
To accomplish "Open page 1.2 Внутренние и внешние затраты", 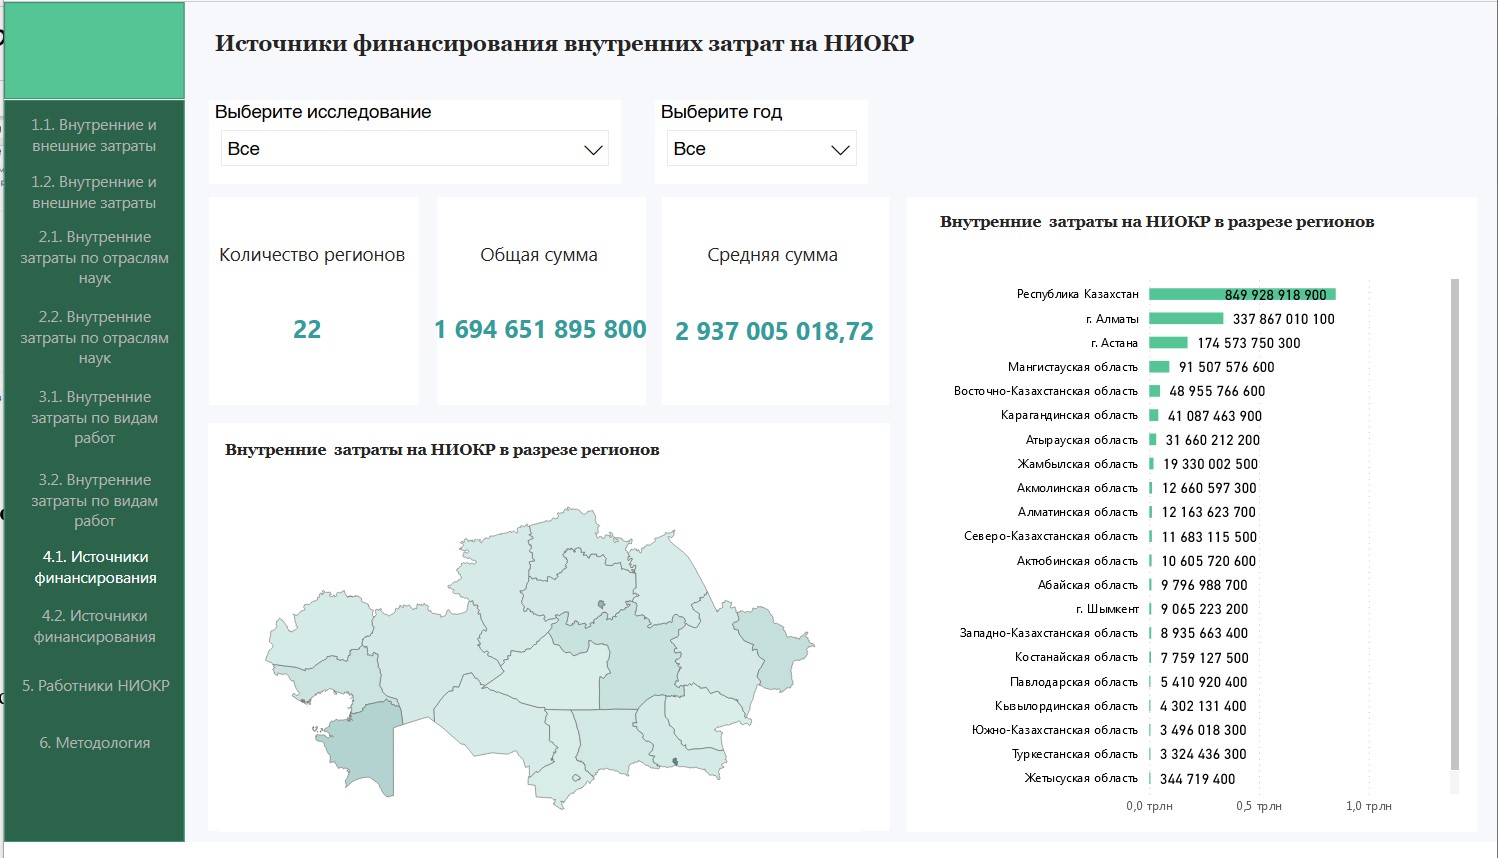I will coord(94,192).
